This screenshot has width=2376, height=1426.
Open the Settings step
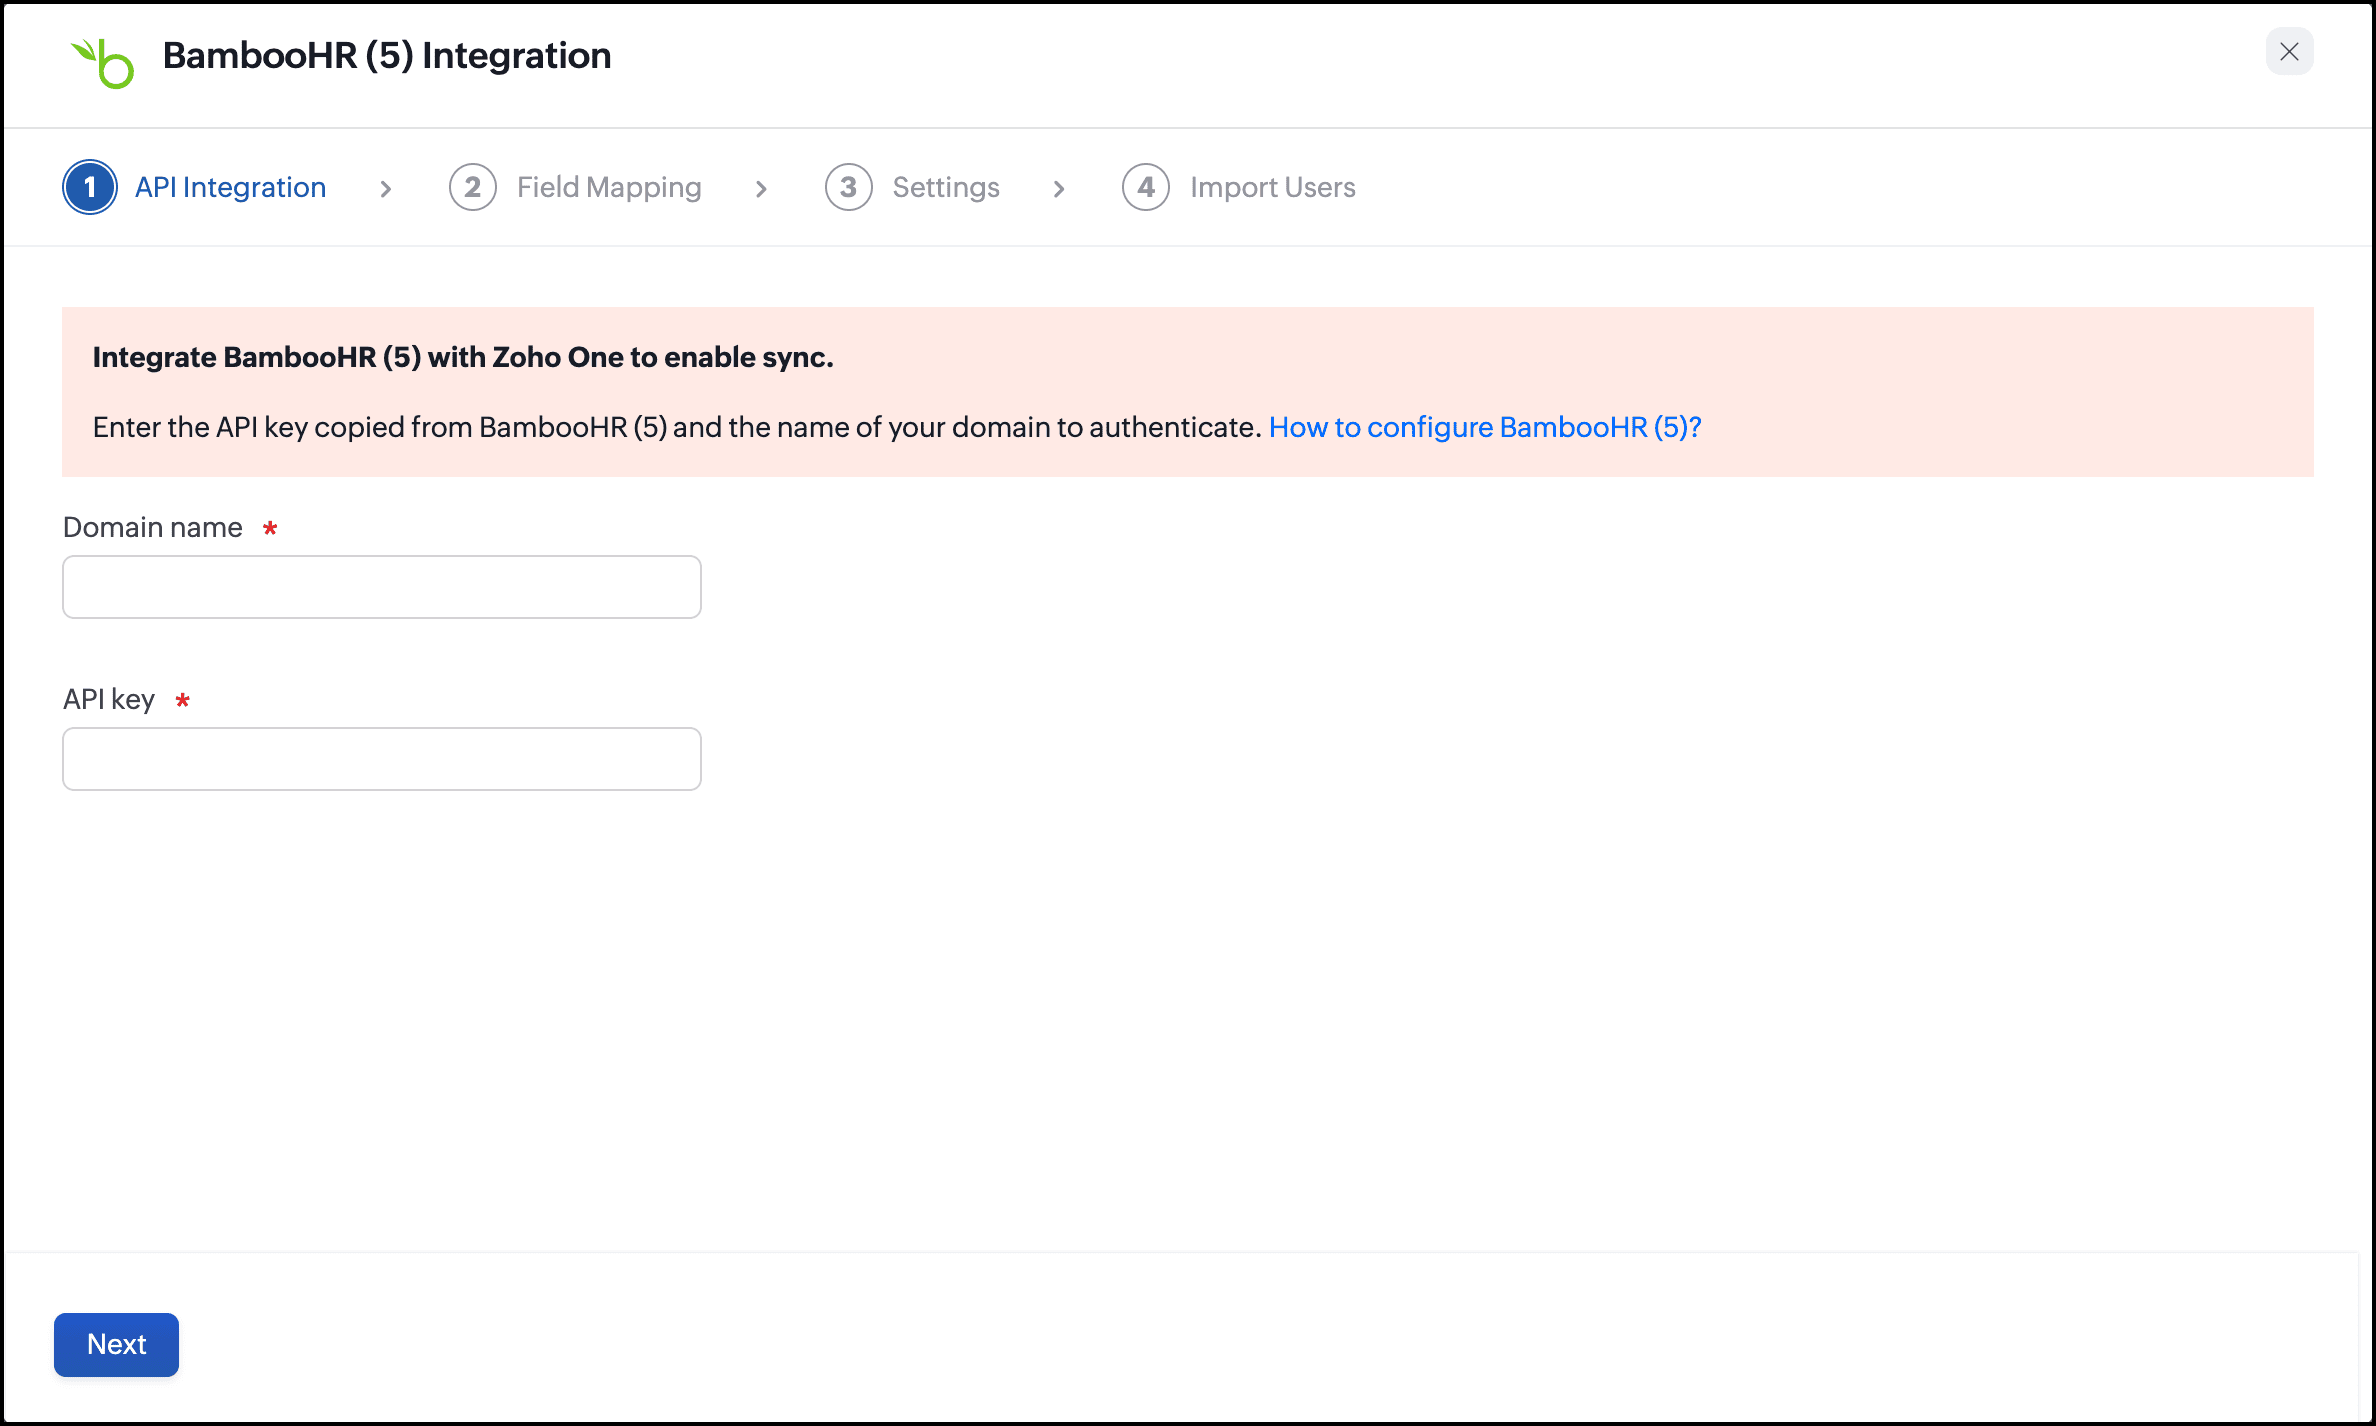[945, 187]
